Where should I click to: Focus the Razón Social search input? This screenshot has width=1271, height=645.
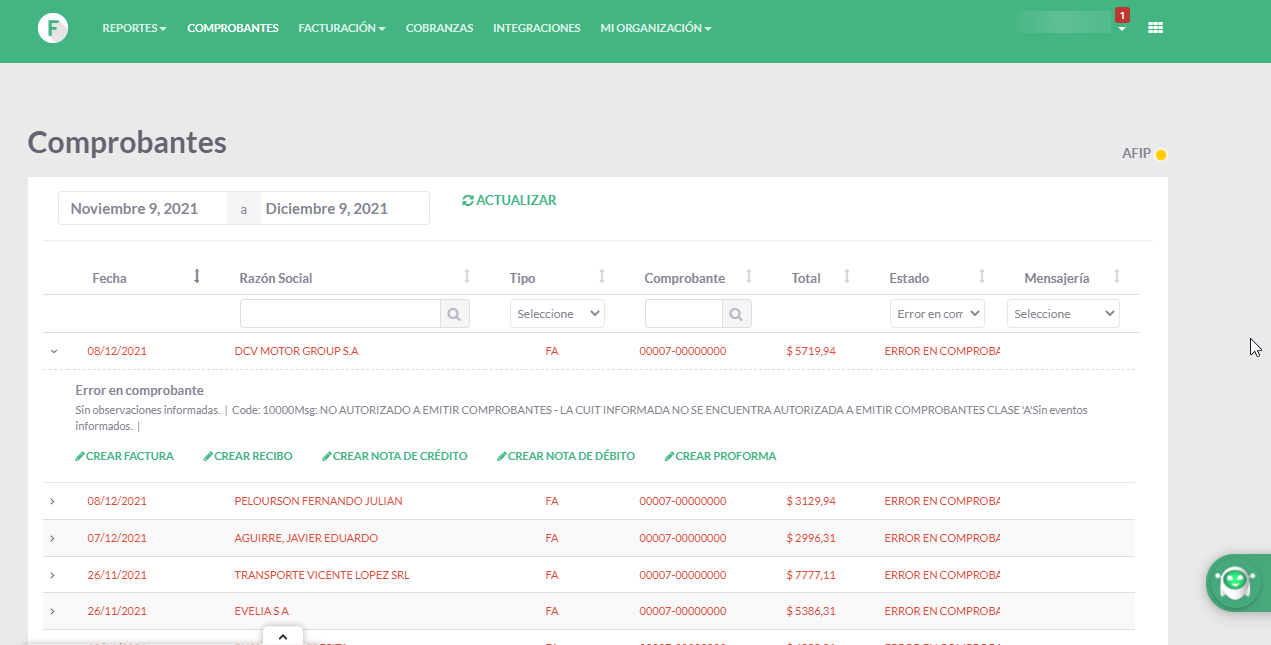(x=340, y=314)
